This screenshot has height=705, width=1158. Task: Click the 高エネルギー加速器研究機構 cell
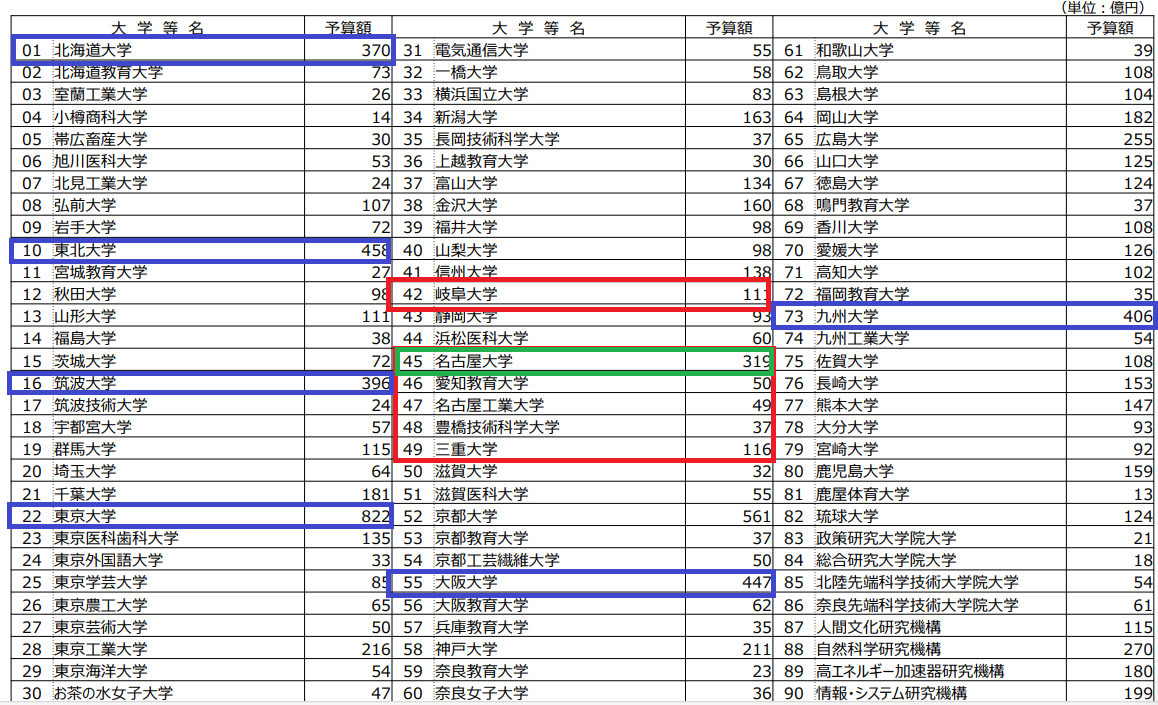point(910,671)
